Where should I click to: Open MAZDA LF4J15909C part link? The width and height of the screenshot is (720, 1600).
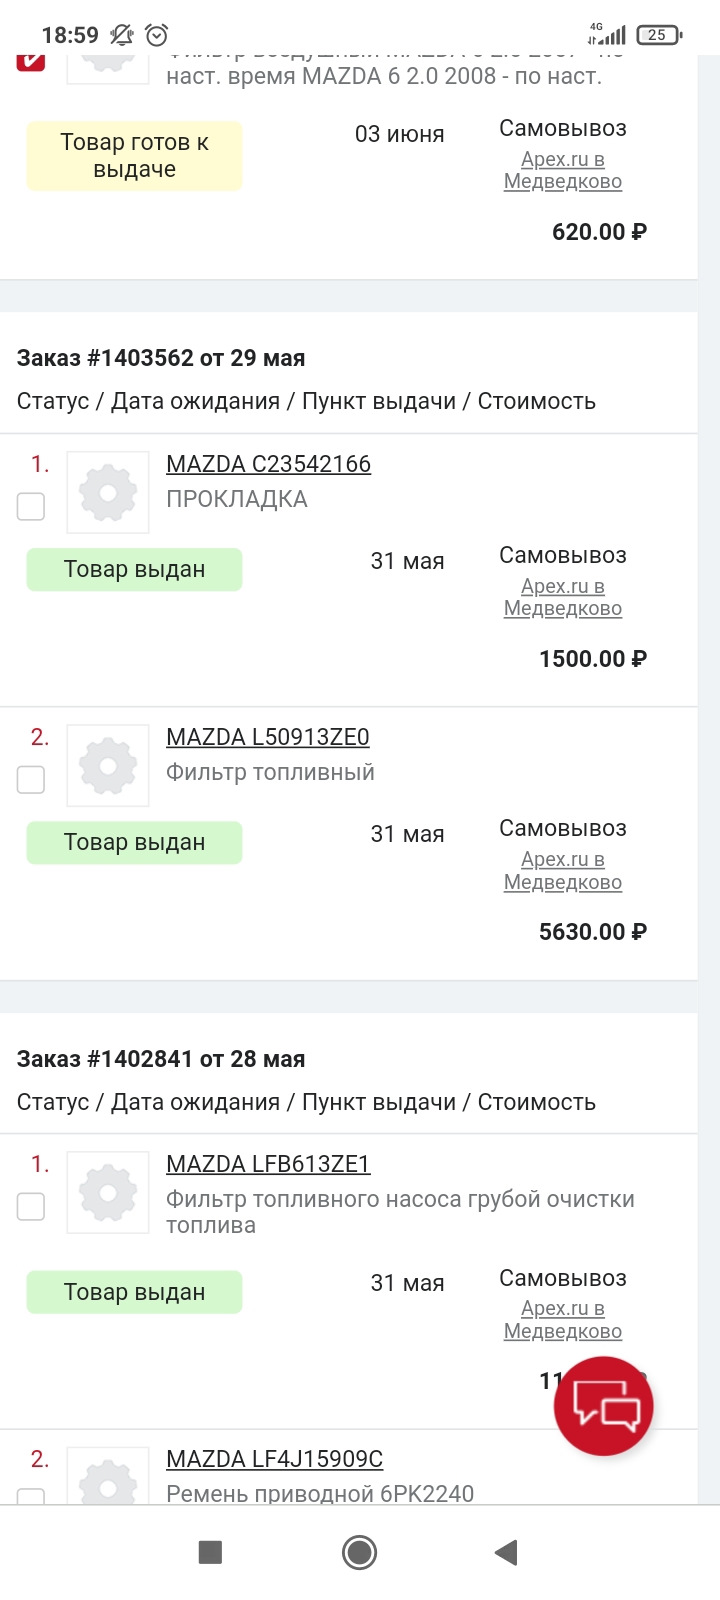(x=274, y=1459)
